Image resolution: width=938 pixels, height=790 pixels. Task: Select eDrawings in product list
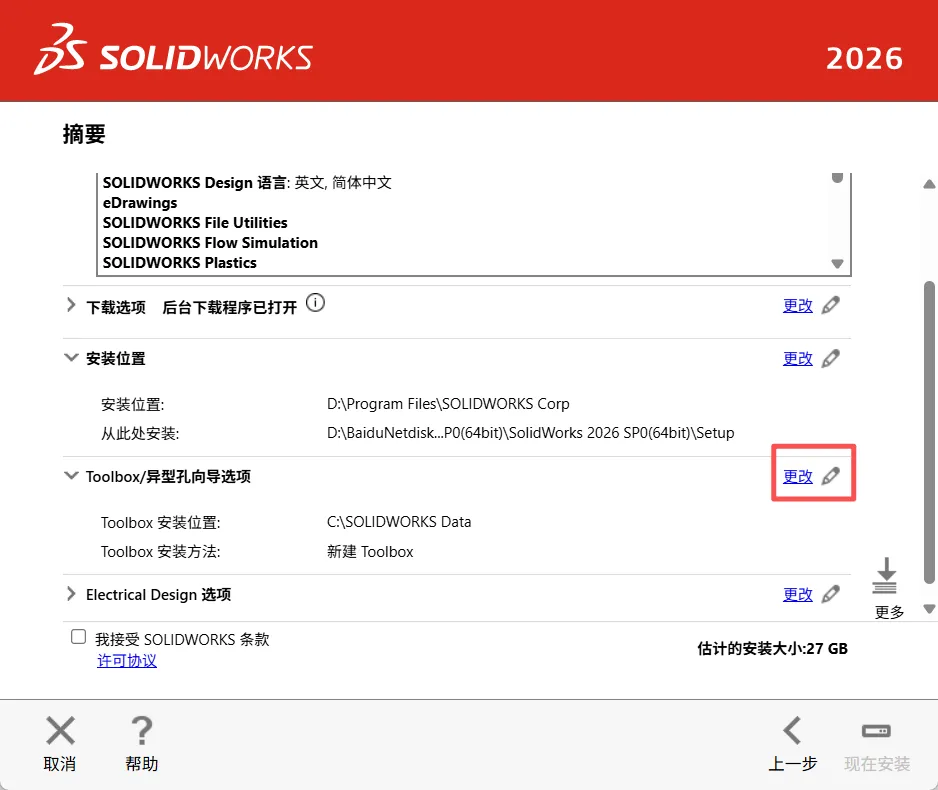coord(140,203)
